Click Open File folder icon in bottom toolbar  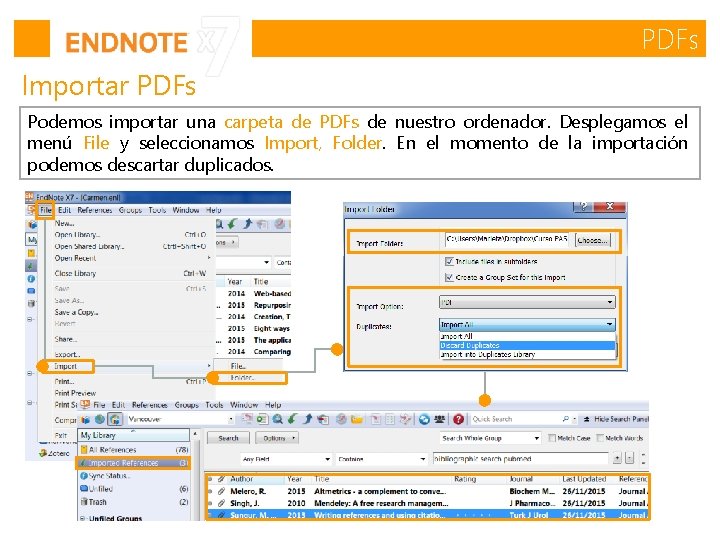(357, 419)
